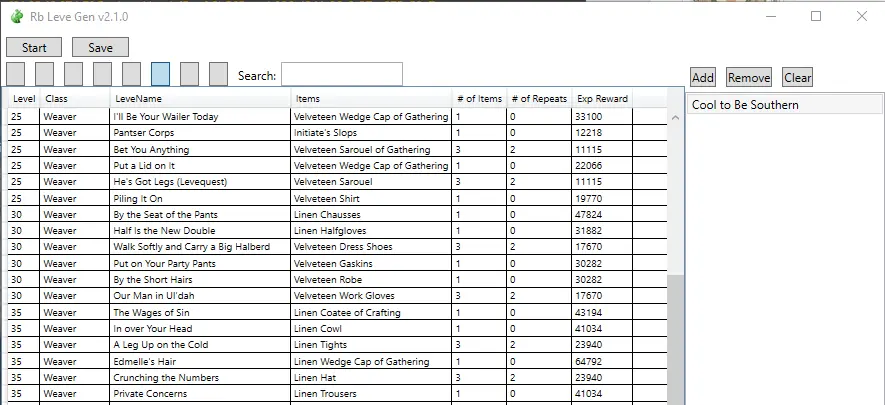This screenshot has height=405, width=885.
Task: Click the table's vertical scrollbar thumb
Action: pyautogui.click(x=676, y=340)
